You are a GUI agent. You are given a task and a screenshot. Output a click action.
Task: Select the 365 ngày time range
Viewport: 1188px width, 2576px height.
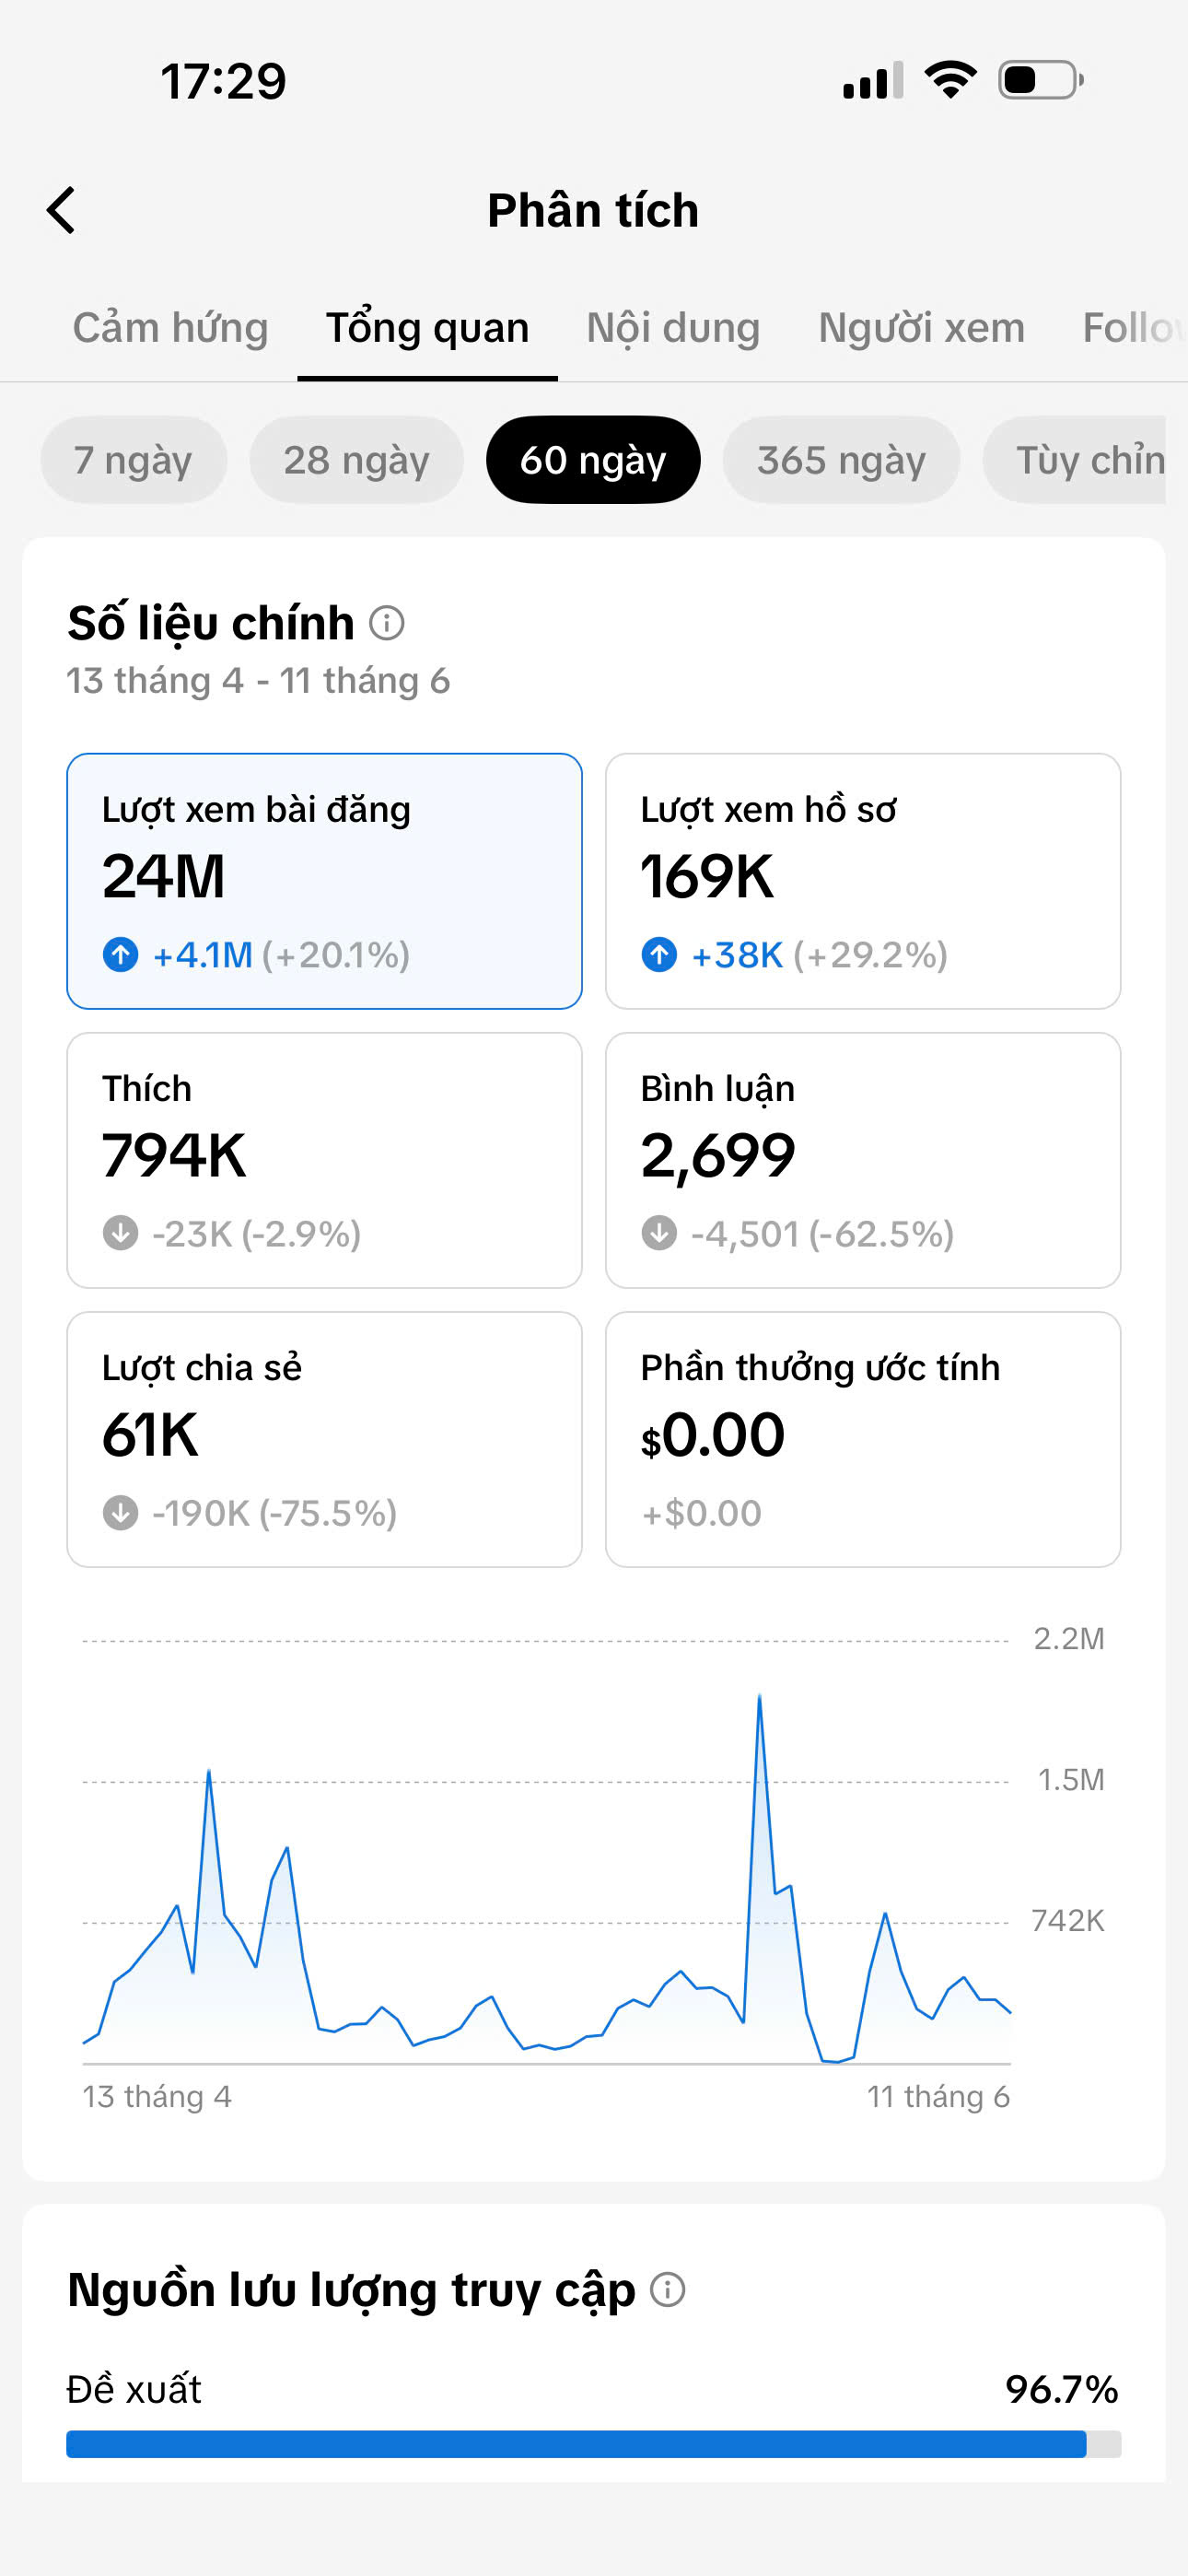841,460
